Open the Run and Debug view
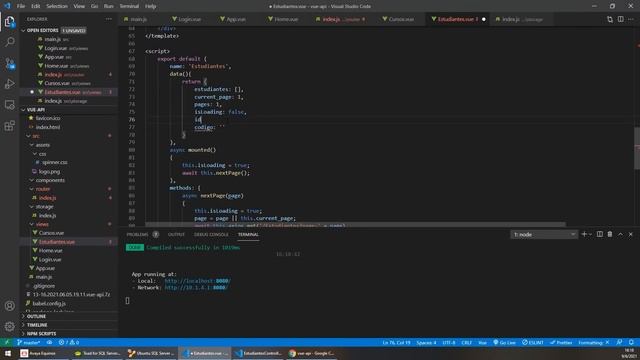 [x=10, y=84]
